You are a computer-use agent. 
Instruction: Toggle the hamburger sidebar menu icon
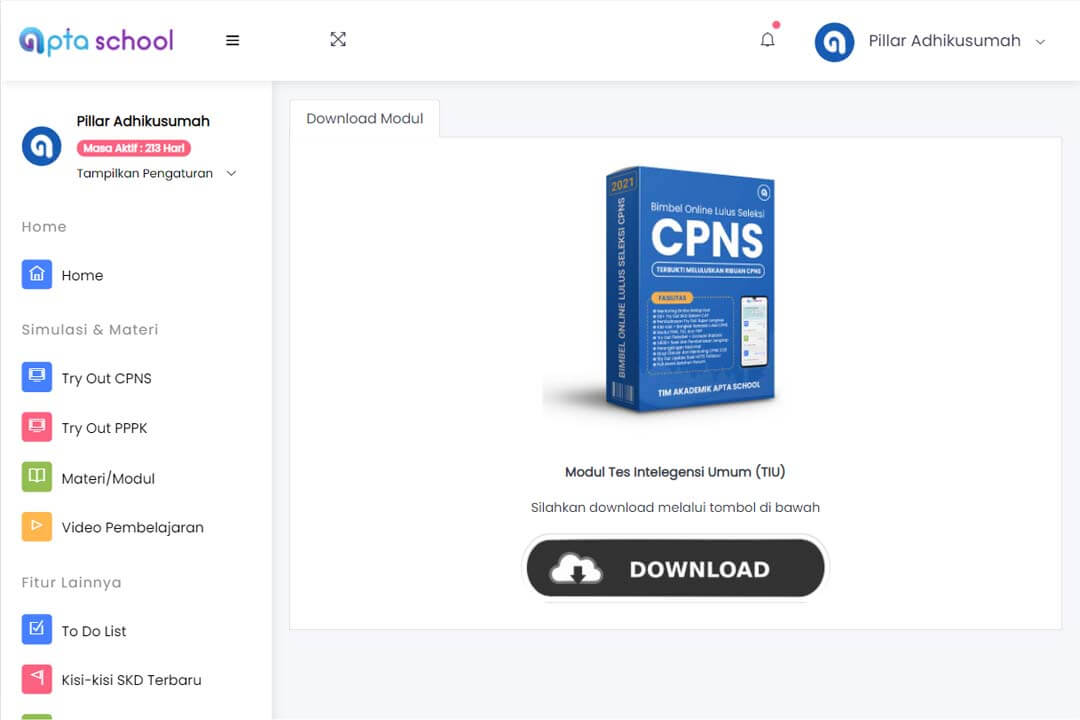point(233,41)
